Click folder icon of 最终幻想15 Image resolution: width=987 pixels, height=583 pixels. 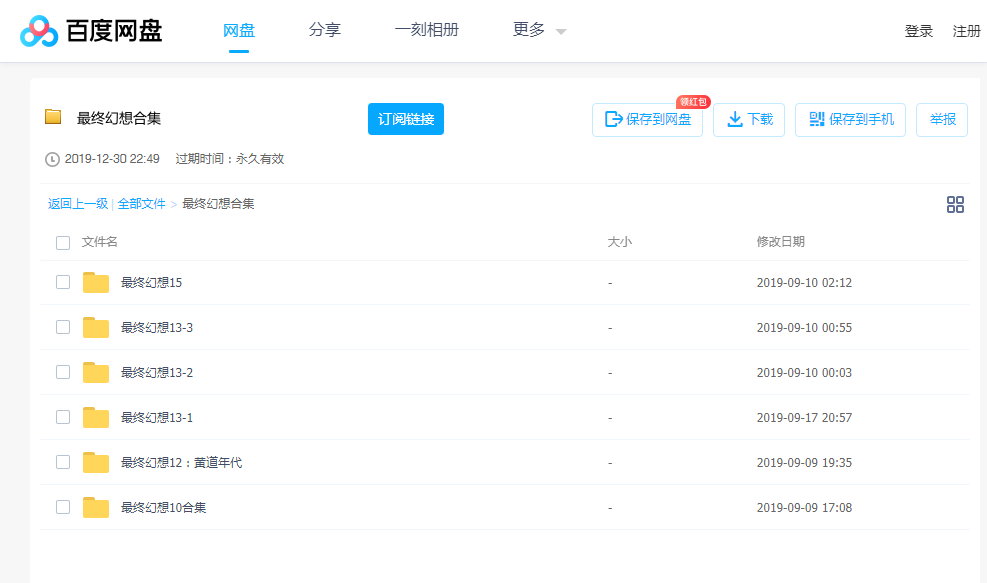click(x=96, y=283)
